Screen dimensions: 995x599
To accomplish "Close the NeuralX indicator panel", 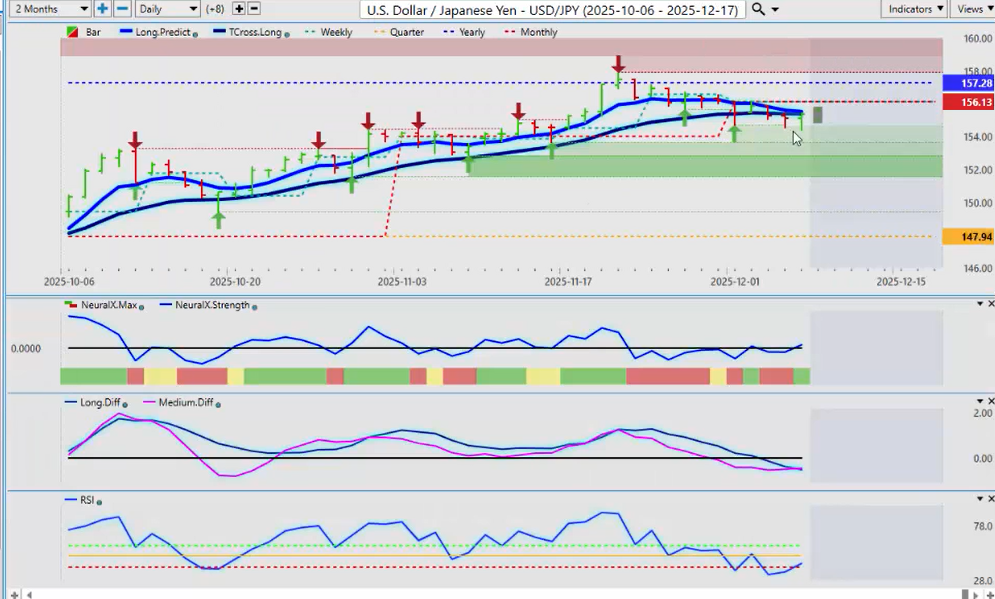I will tap(990, 304).
